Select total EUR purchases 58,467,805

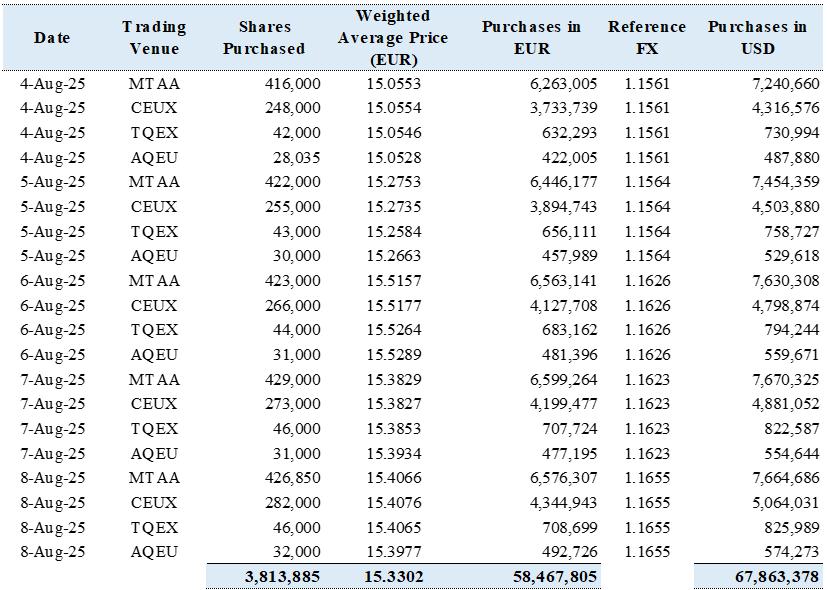[548, 577]
